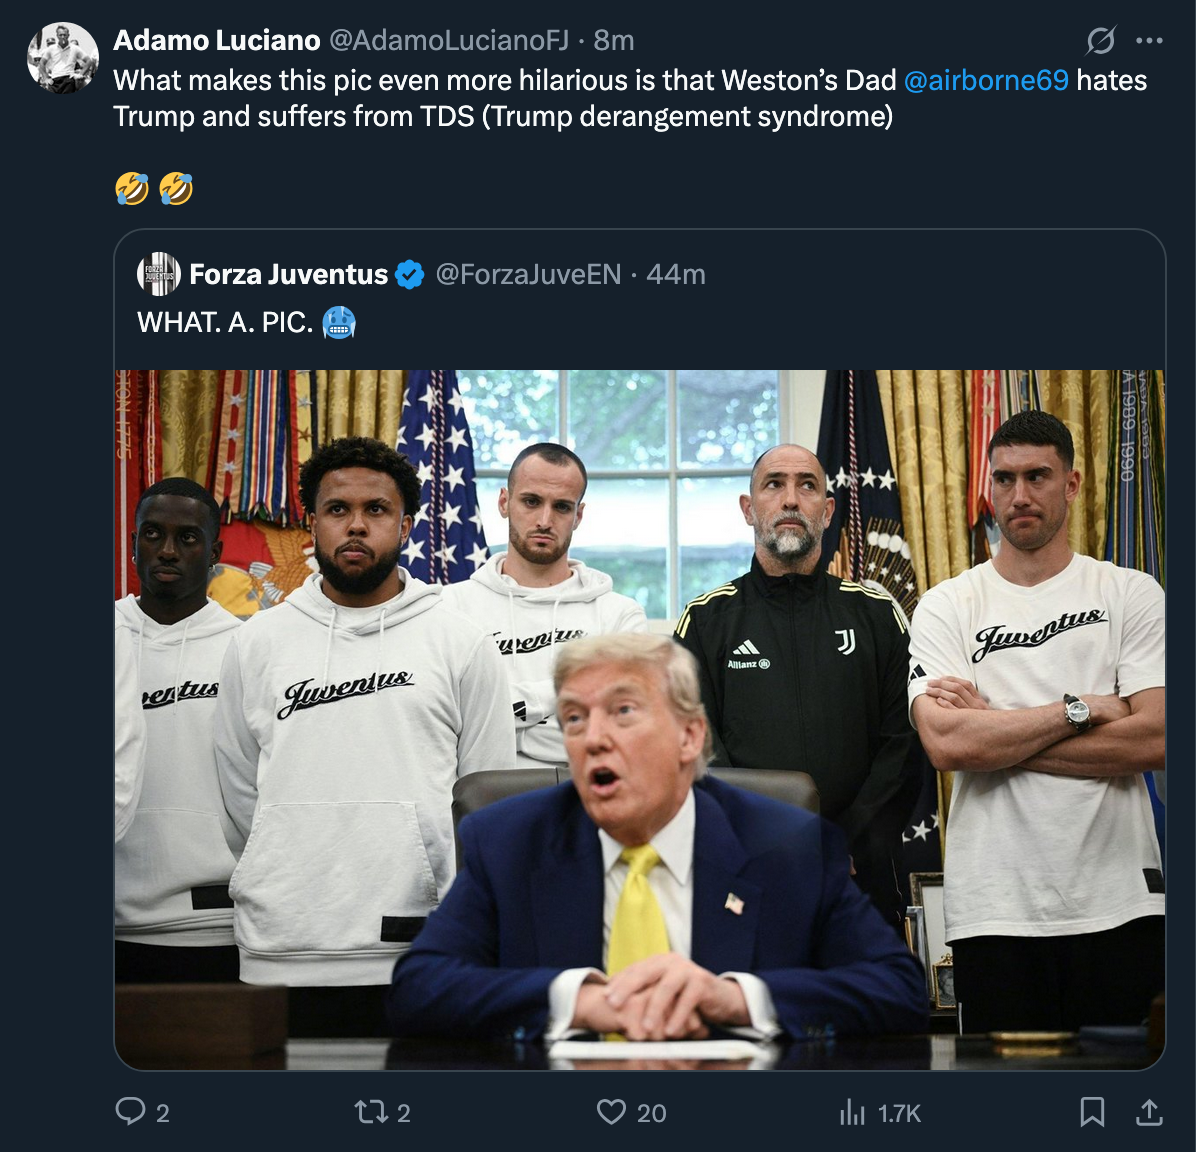Image resolution: width=1196 pixels, height=1152 pixels.
Task: Click the 44m quoted tweet timestamp
Action: pos(676,275)
